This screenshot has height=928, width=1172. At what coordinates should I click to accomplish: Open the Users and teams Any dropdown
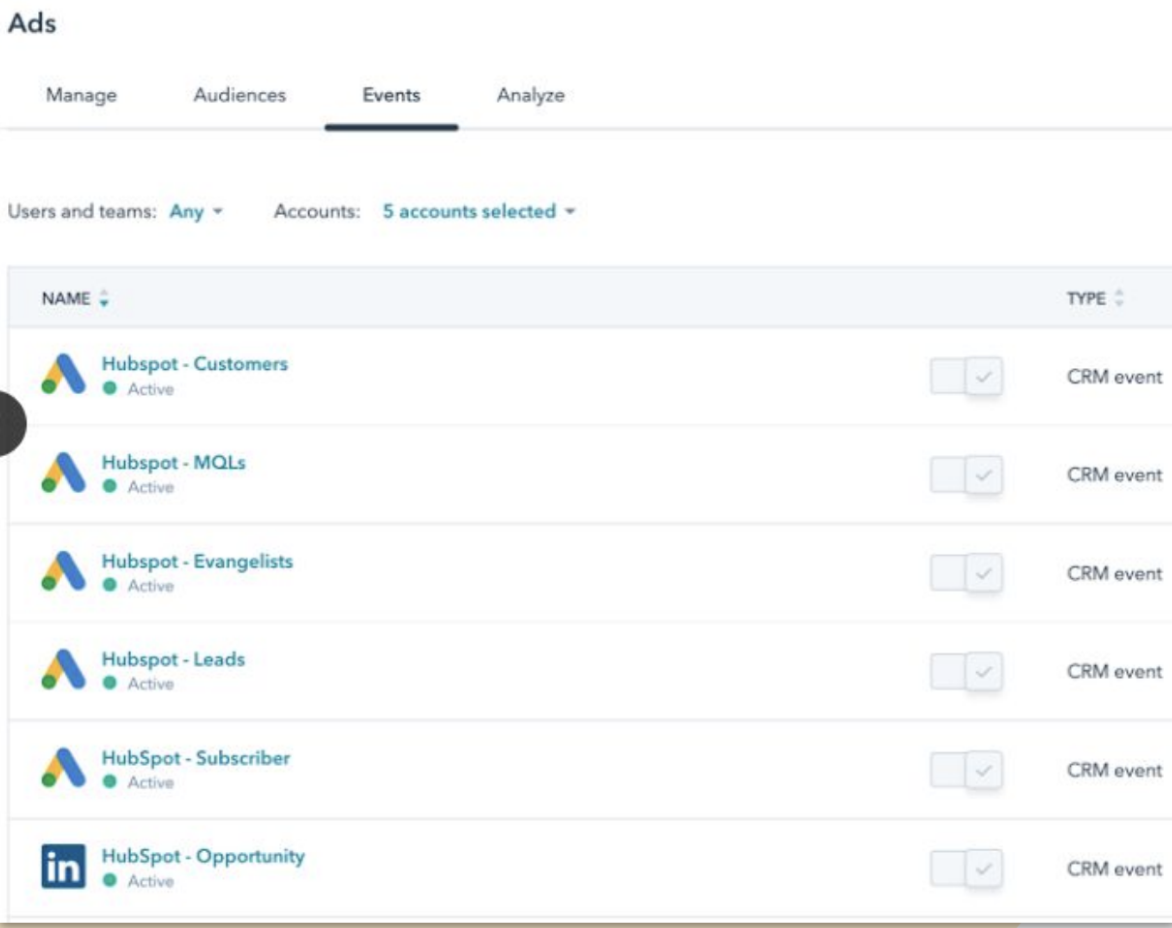pyautogui.click(x=196, y=211)
